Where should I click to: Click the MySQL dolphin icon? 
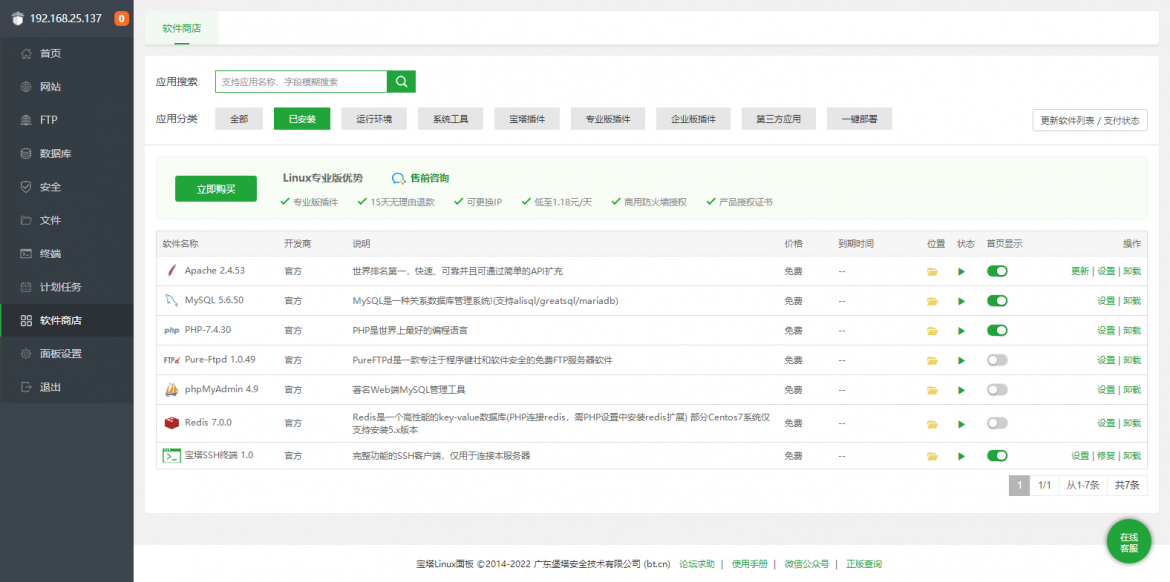(x=172, y=301)
